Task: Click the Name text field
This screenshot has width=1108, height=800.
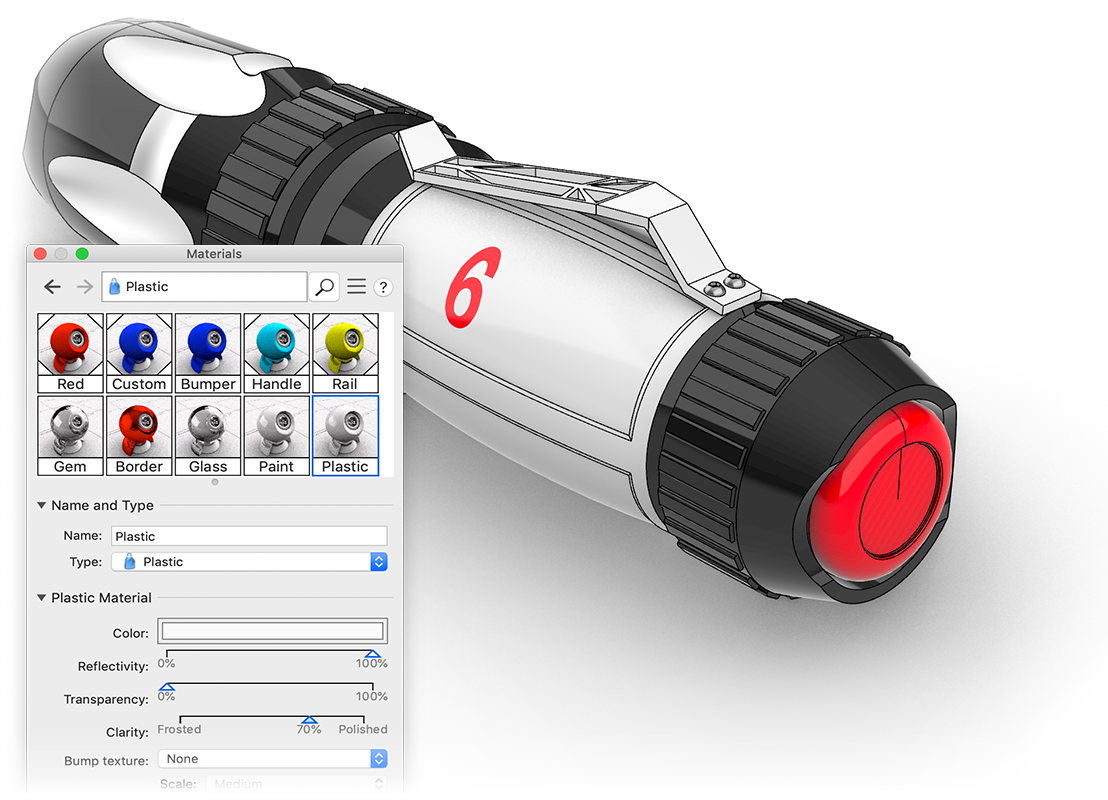Action: click(x=249, y=536)
